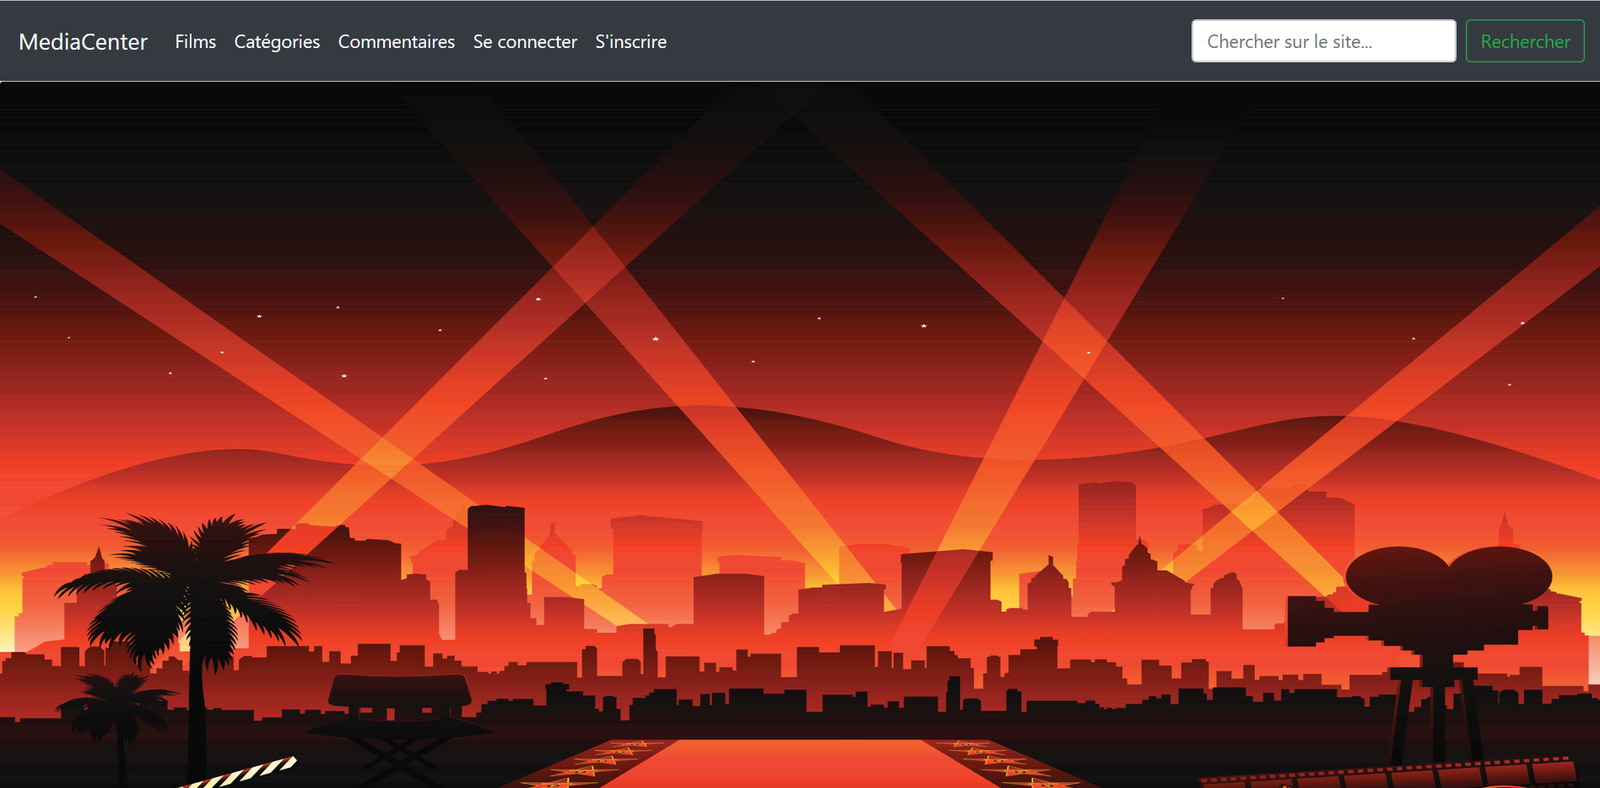
Task: Open the S'inscrire registration link
Action: tap(631, 42)
